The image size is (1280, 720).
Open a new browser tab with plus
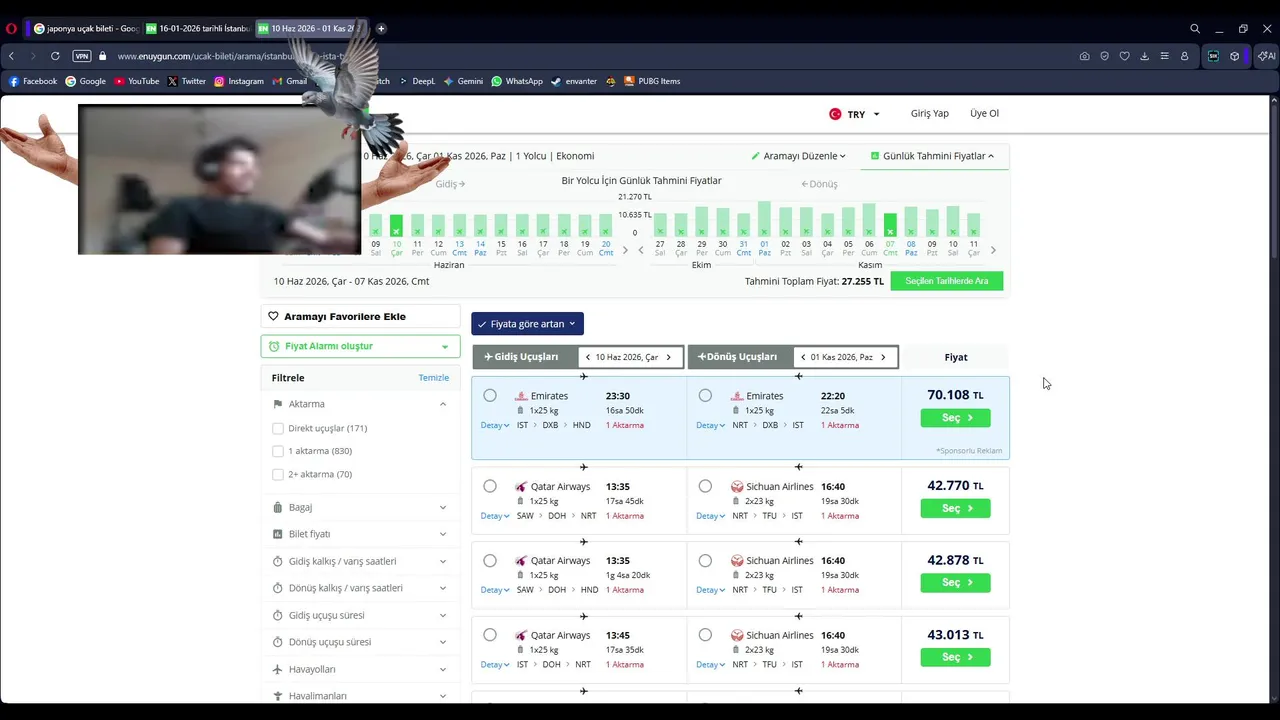(x=381, y=29)
